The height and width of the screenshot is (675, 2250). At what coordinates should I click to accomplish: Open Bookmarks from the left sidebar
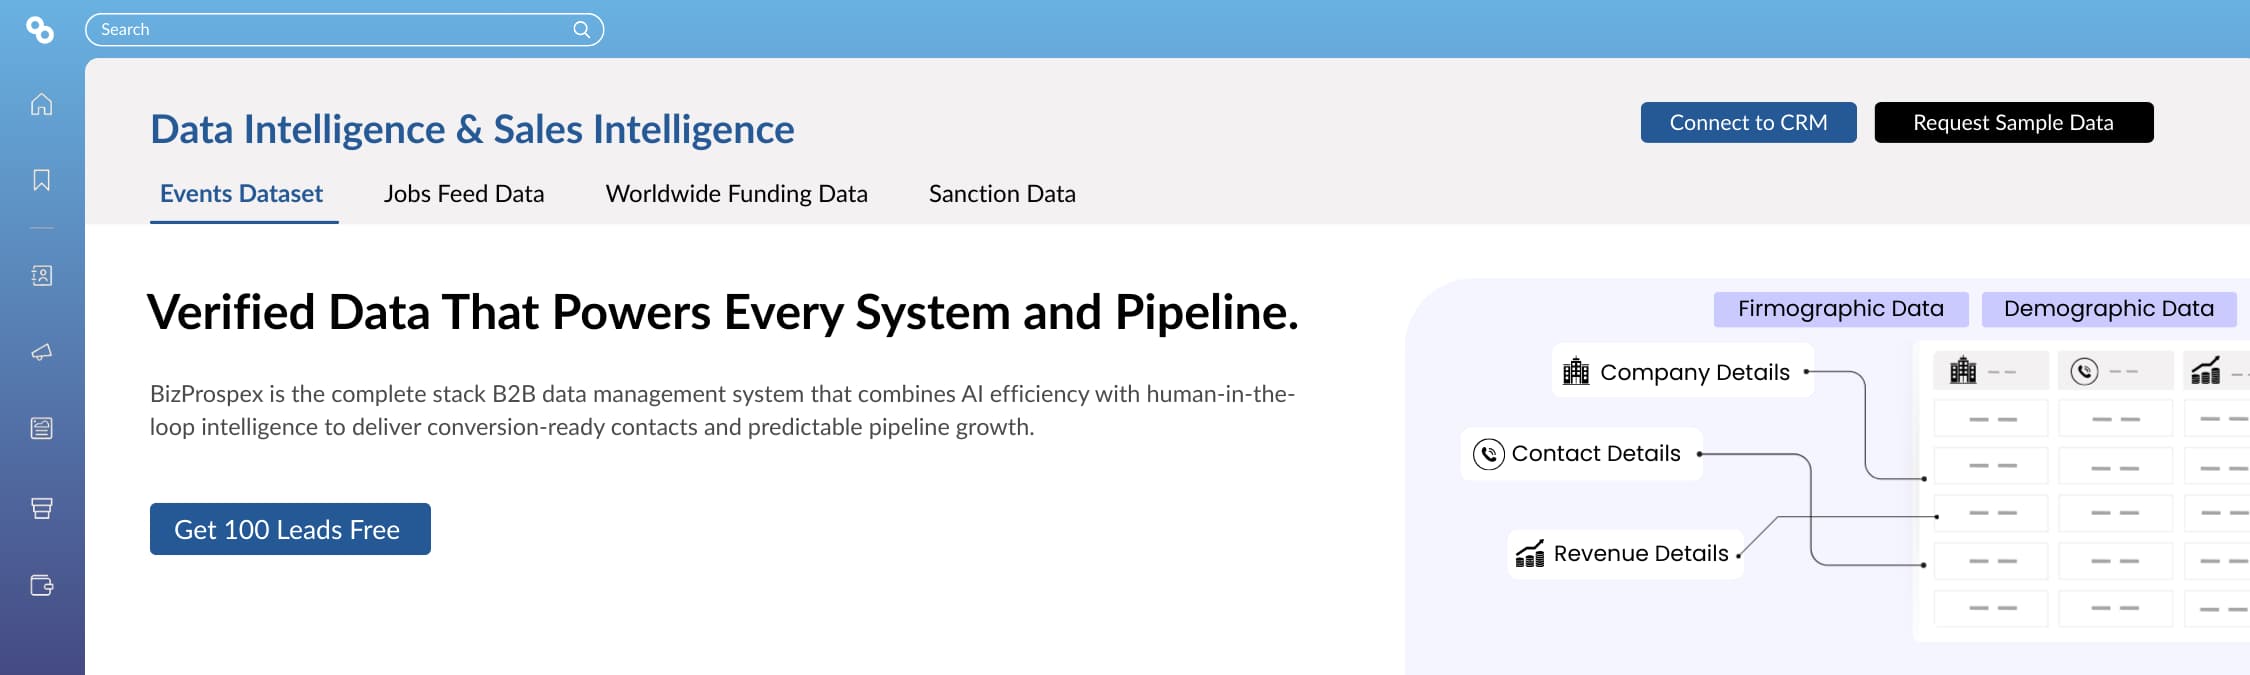(x=40, y=182)
